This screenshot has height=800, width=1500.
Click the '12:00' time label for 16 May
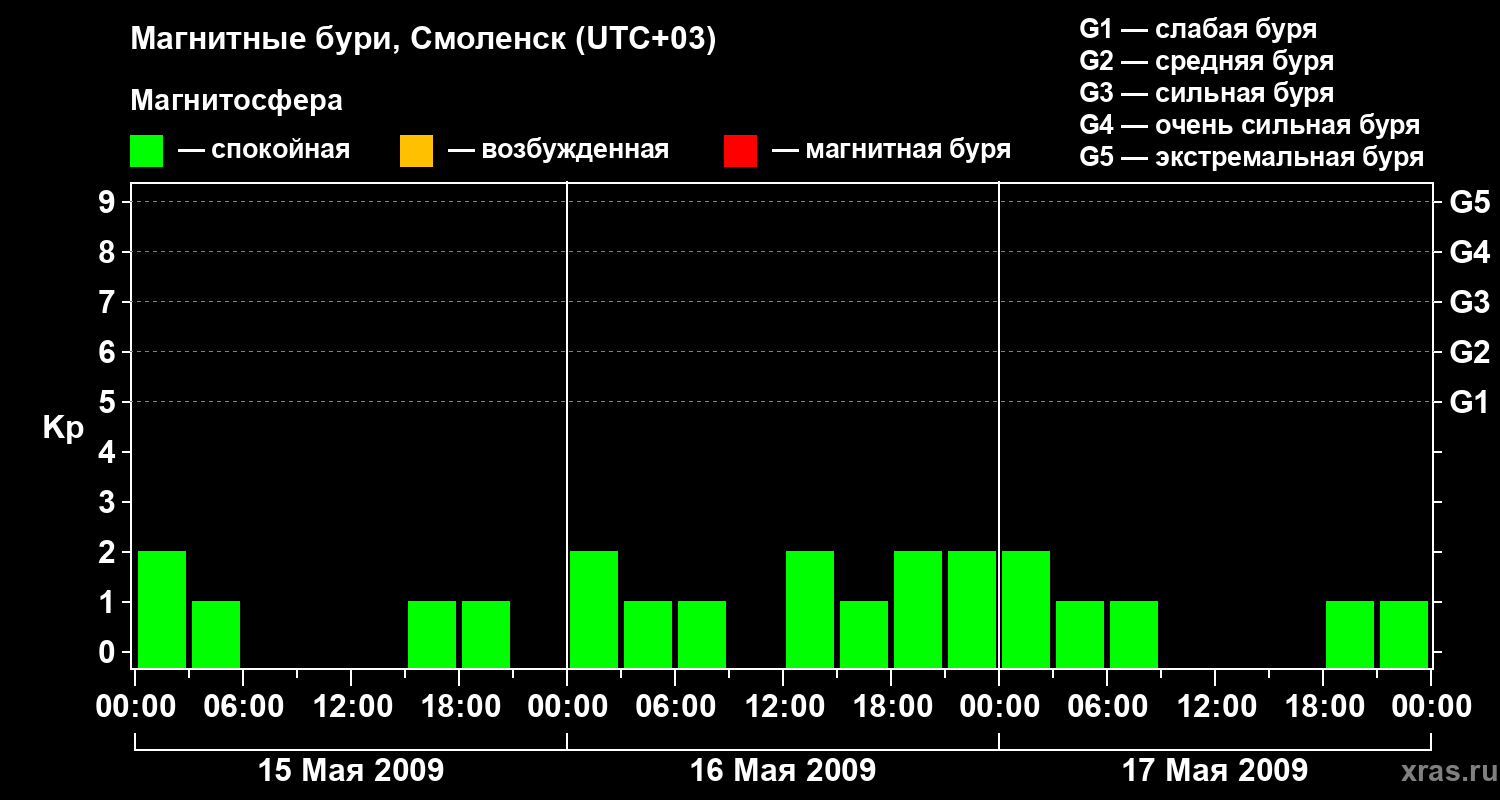click(x=783, y=707)
